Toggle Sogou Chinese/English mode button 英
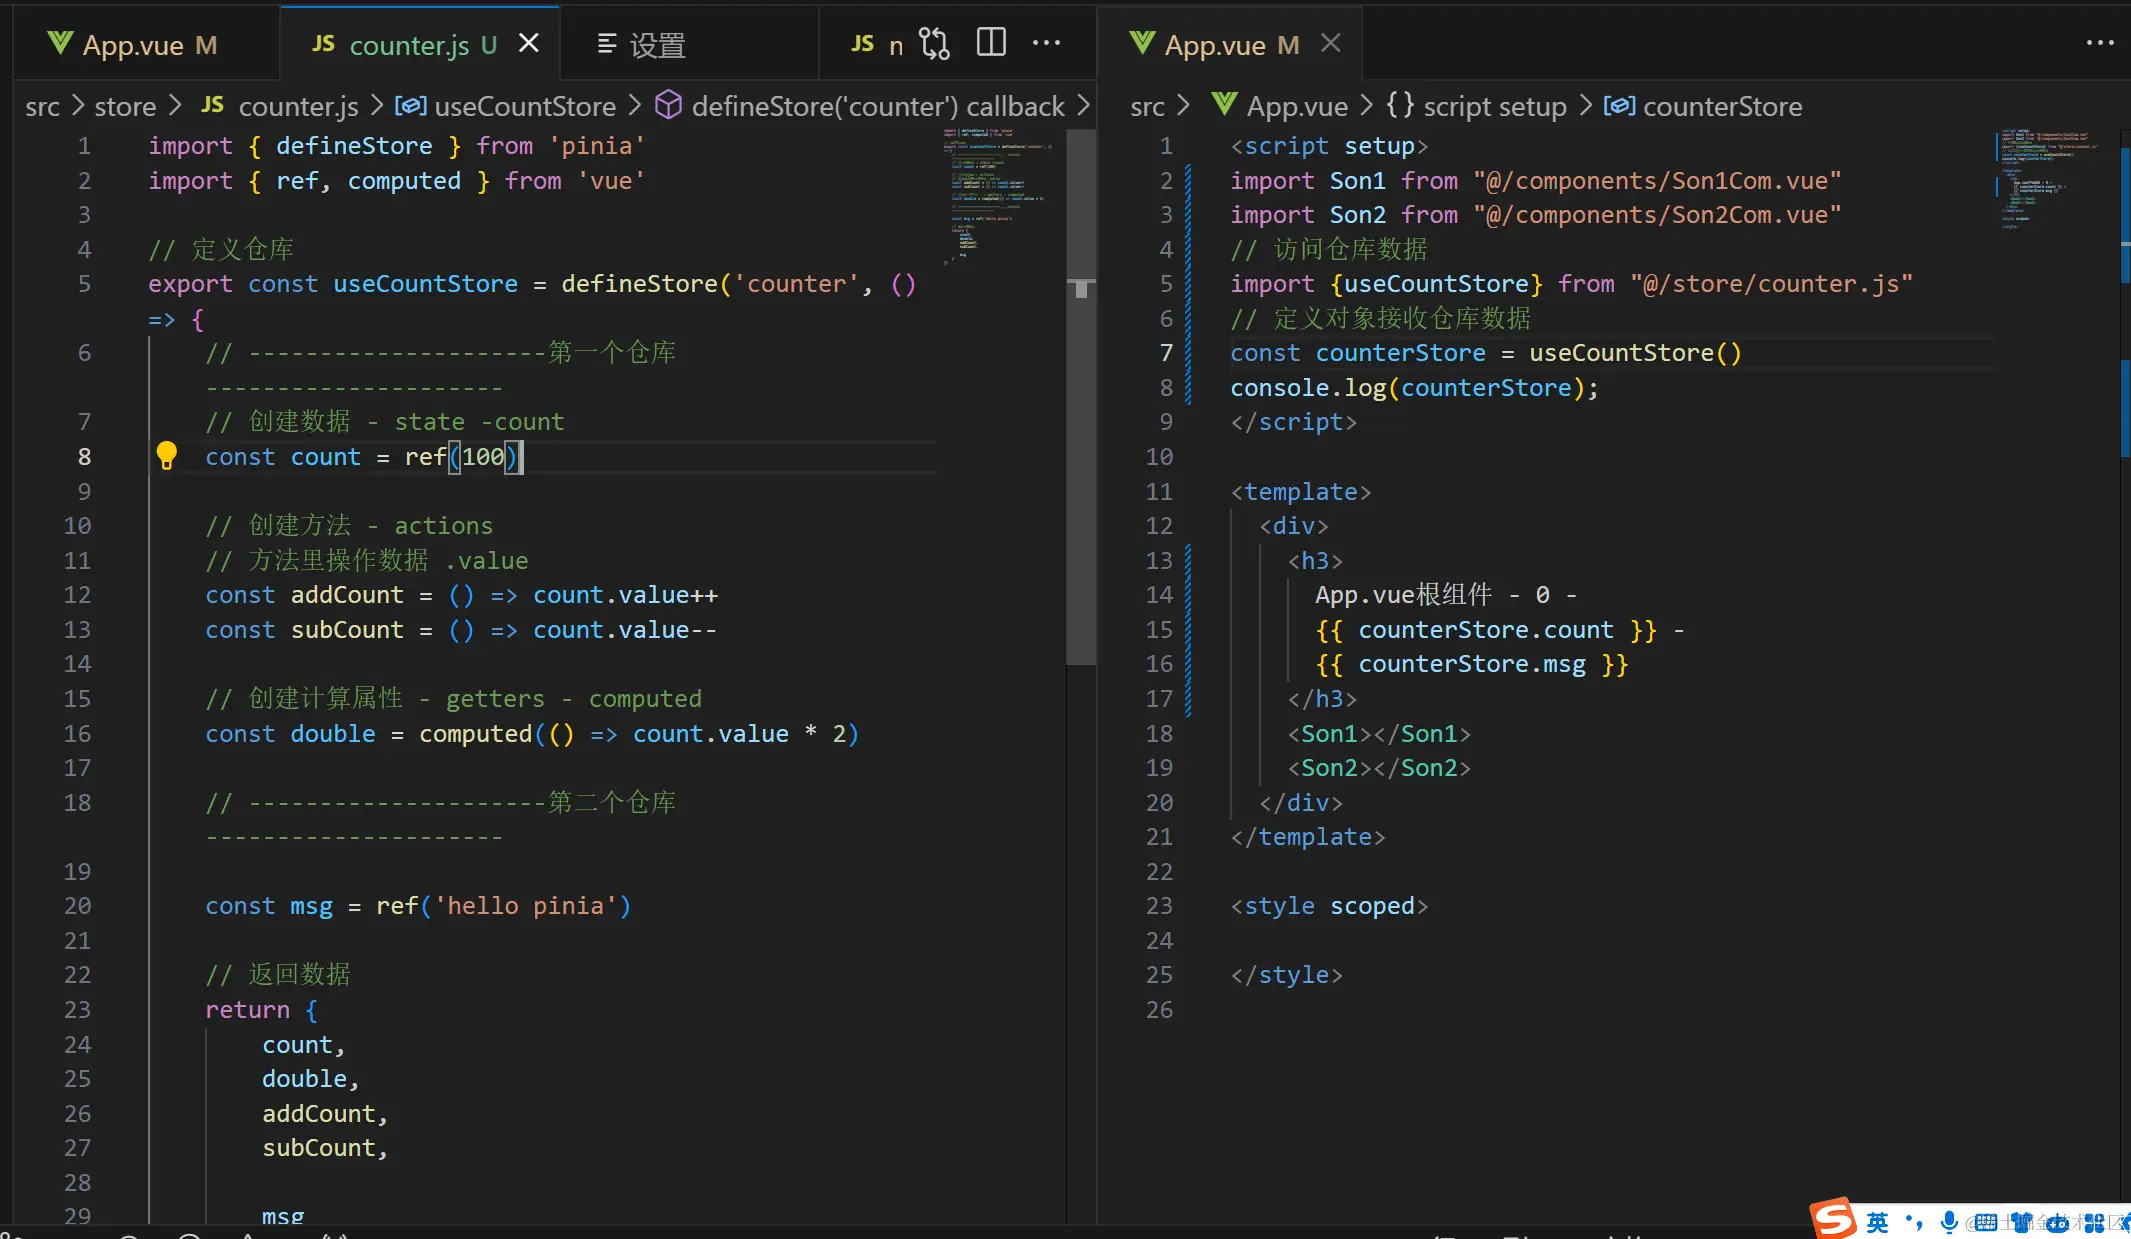Image resolution: width=2131 pixels, height=1239 pixels. coord(1877,1221)
